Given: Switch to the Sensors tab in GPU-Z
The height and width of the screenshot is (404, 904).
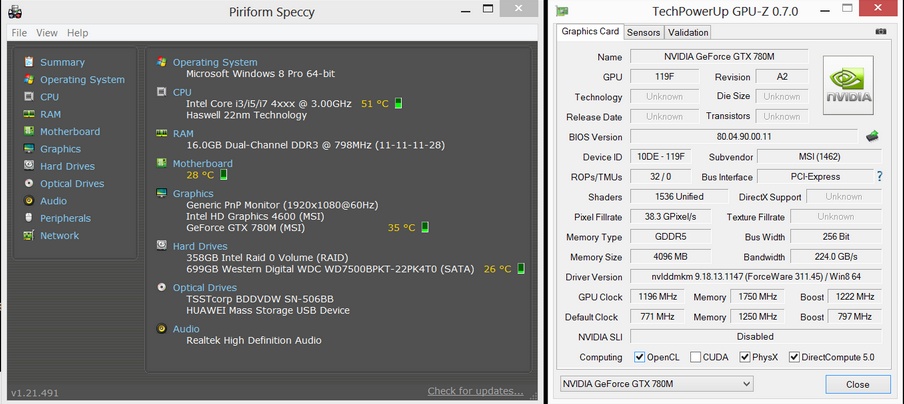Looking at the screenshot, I should (x=643, y=32).
